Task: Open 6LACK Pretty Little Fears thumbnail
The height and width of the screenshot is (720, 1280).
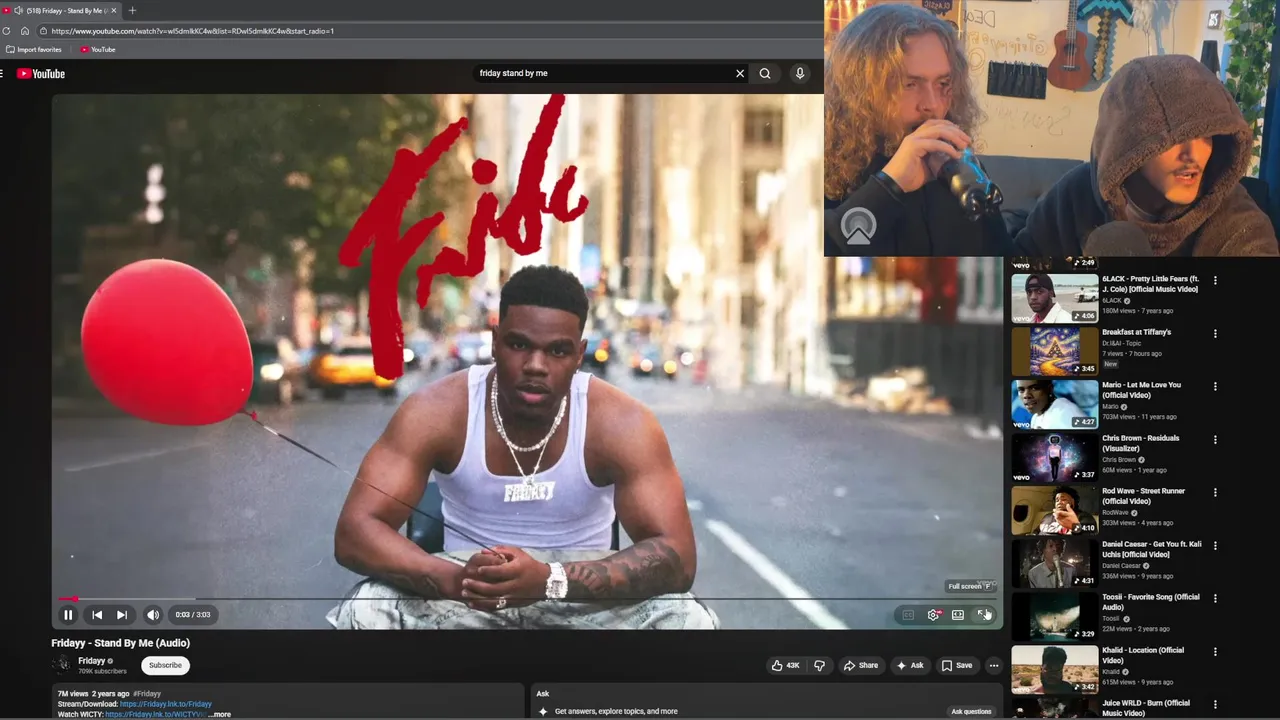Action: tap(1054, 298)
